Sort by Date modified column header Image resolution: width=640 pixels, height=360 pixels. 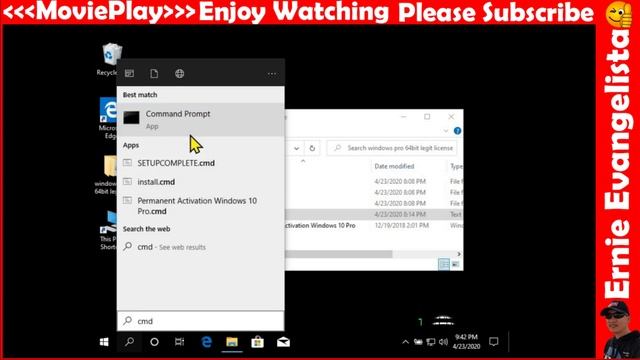(x=394, y=166)
